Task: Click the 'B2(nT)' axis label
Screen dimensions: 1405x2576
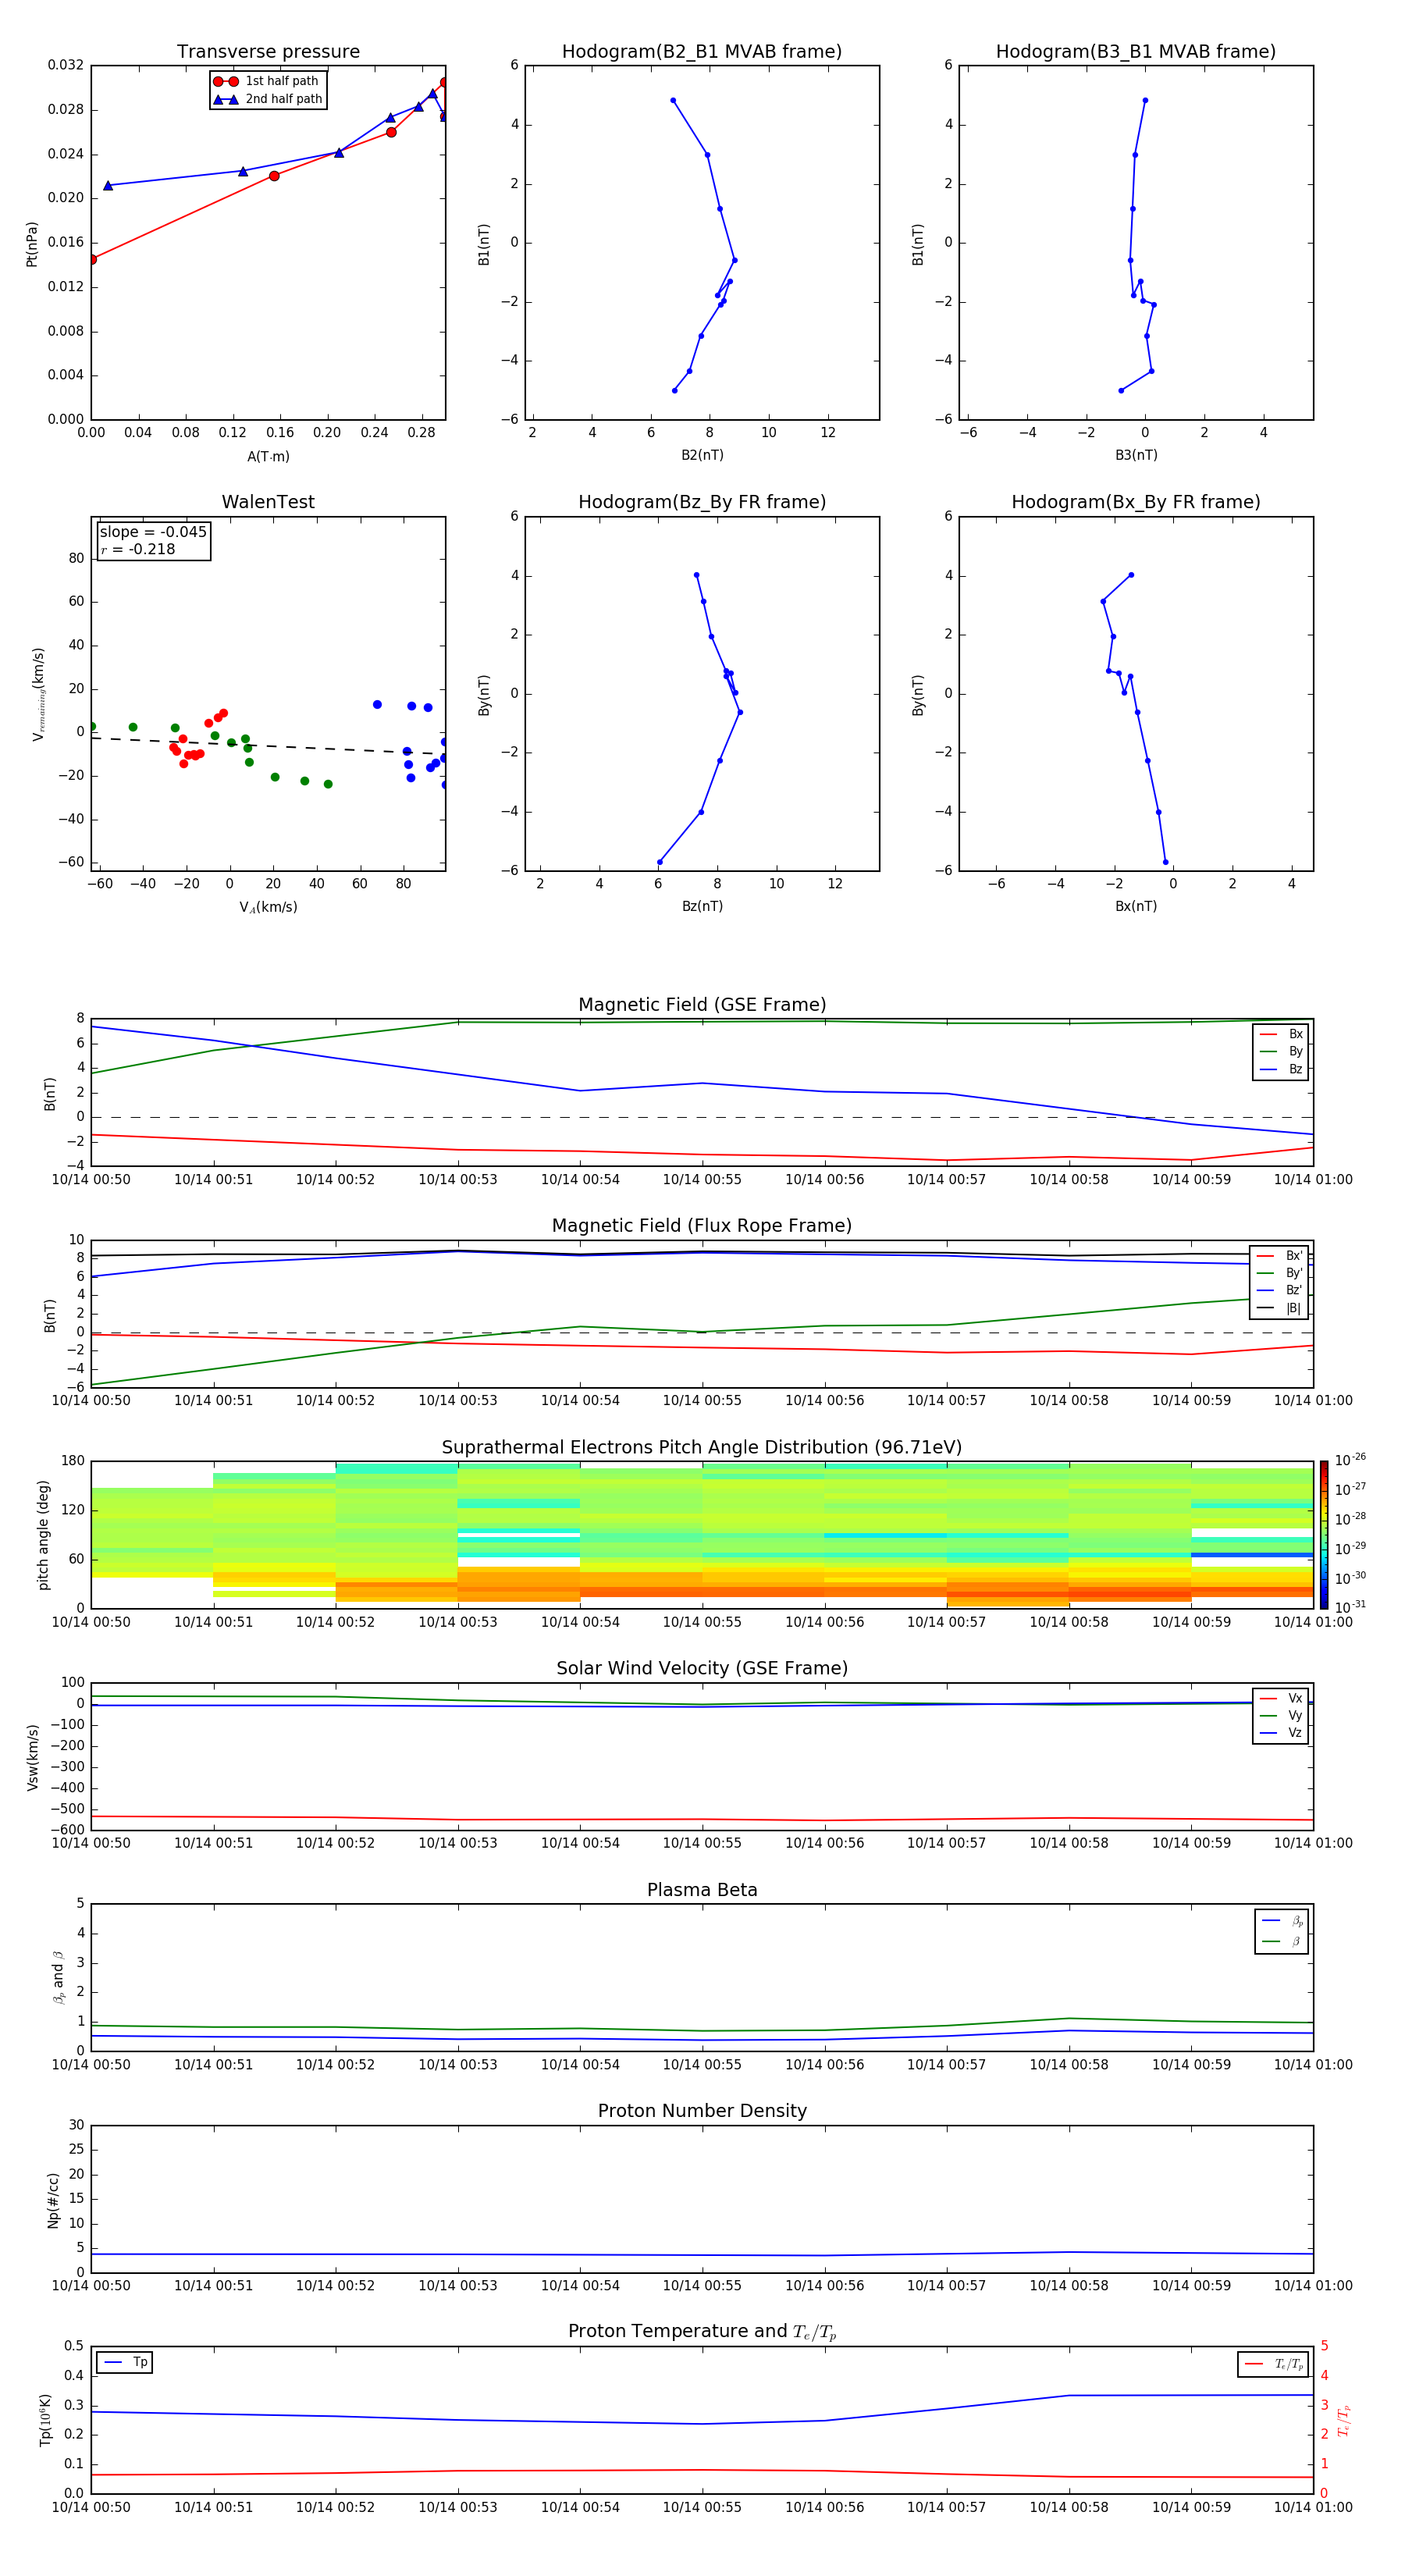Action: pos(702,455)
